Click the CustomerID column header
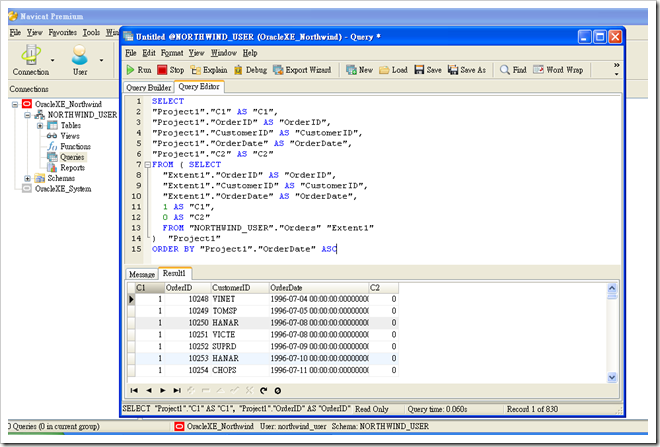 240,288
